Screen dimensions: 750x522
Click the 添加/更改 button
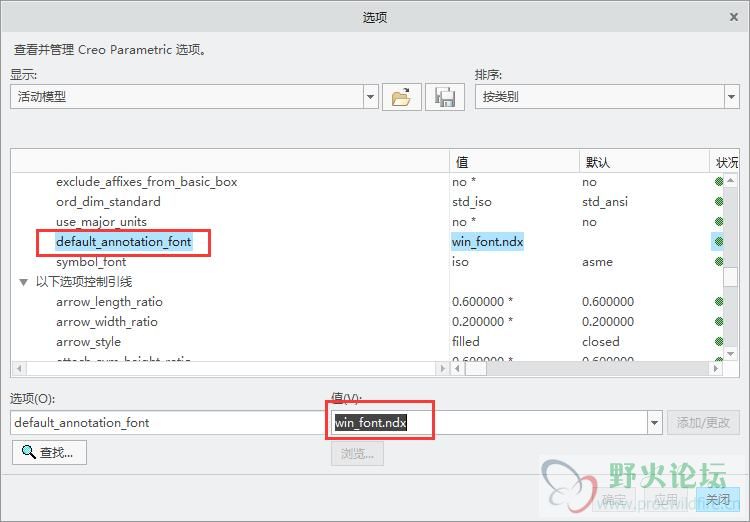pyautogui.click(x=703, y=422)
